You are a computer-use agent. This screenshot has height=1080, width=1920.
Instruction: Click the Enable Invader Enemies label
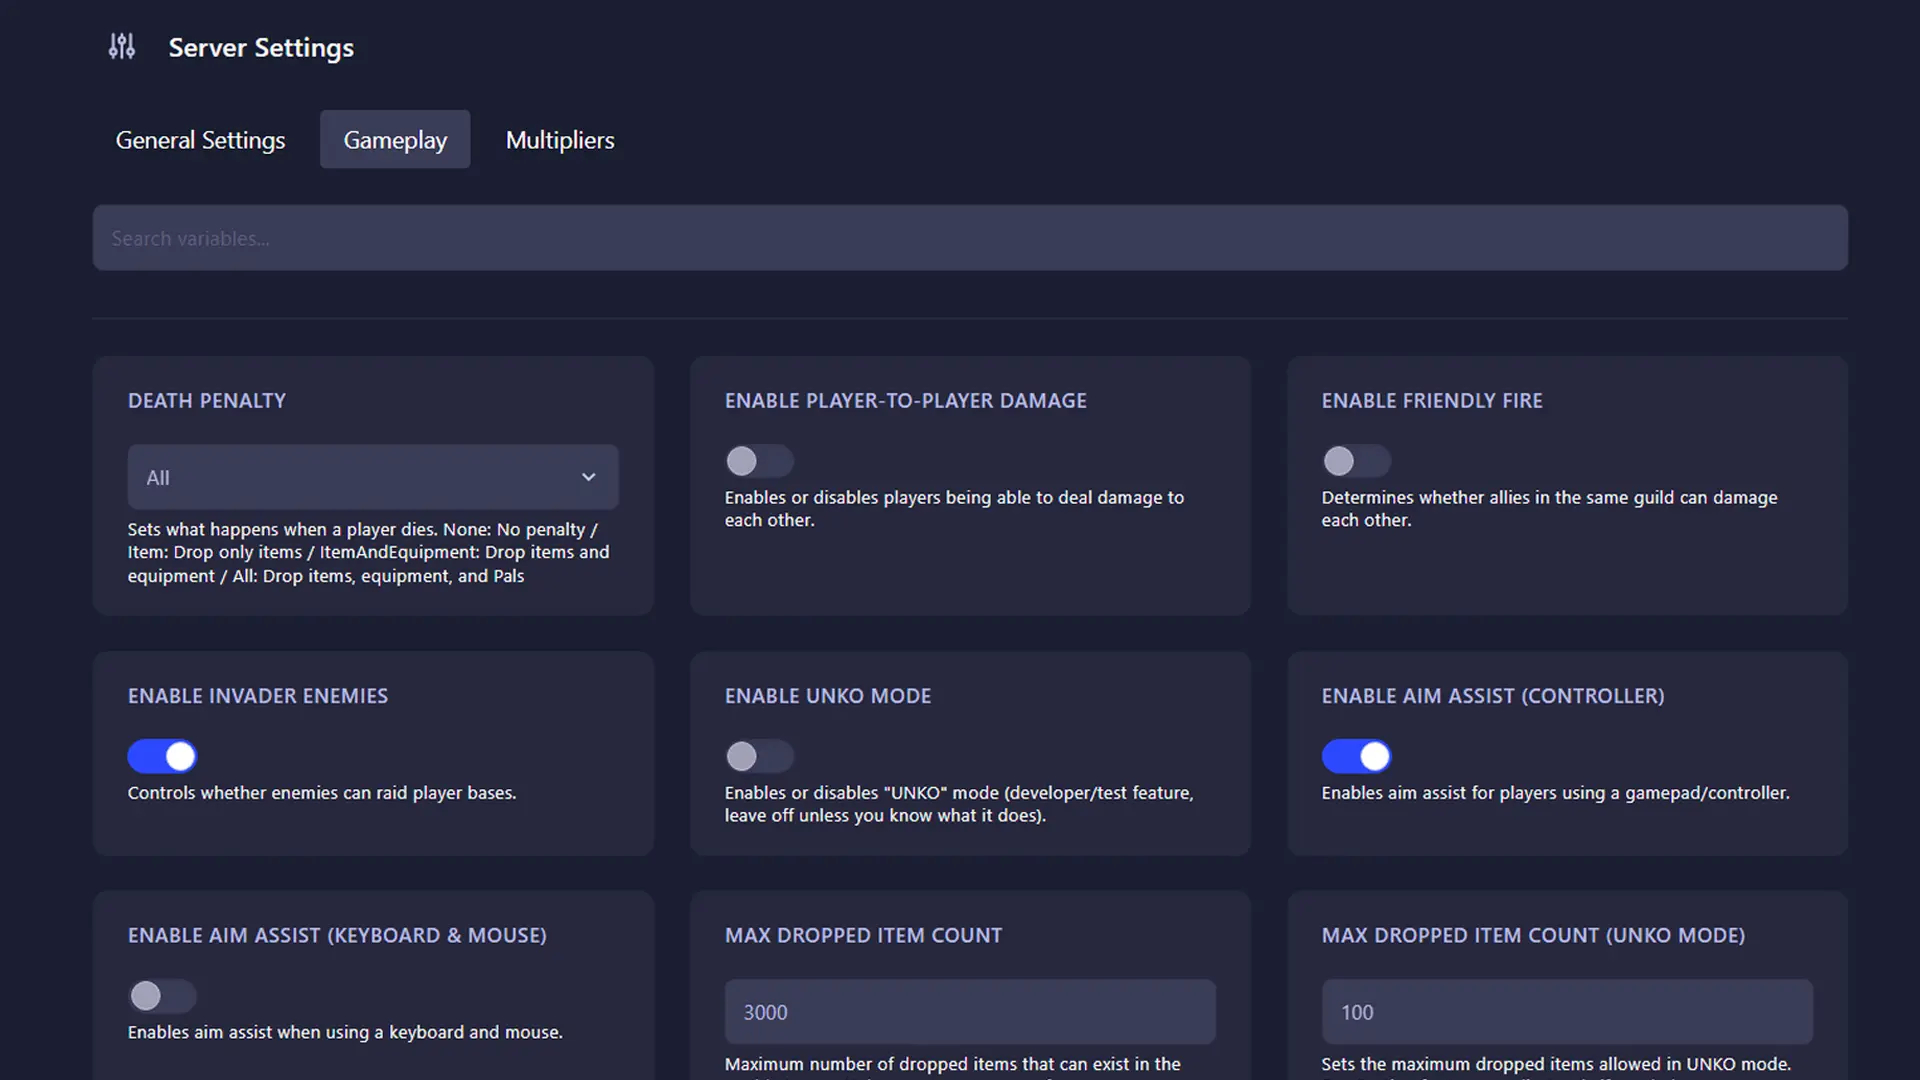(257, 696)
